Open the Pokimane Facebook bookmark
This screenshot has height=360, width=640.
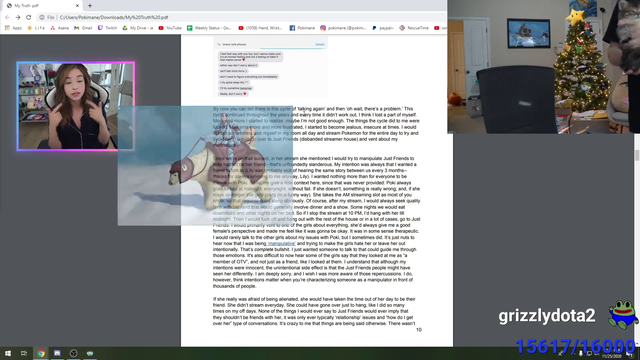pos(302,28)
